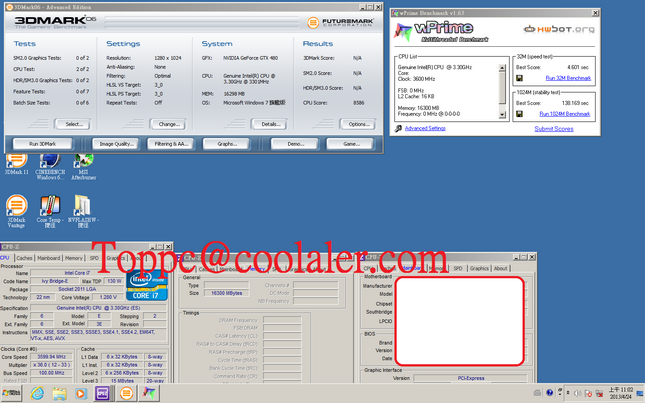
Task: Click down arrow of CPU List scrollbar
Action: click(502, 115)
